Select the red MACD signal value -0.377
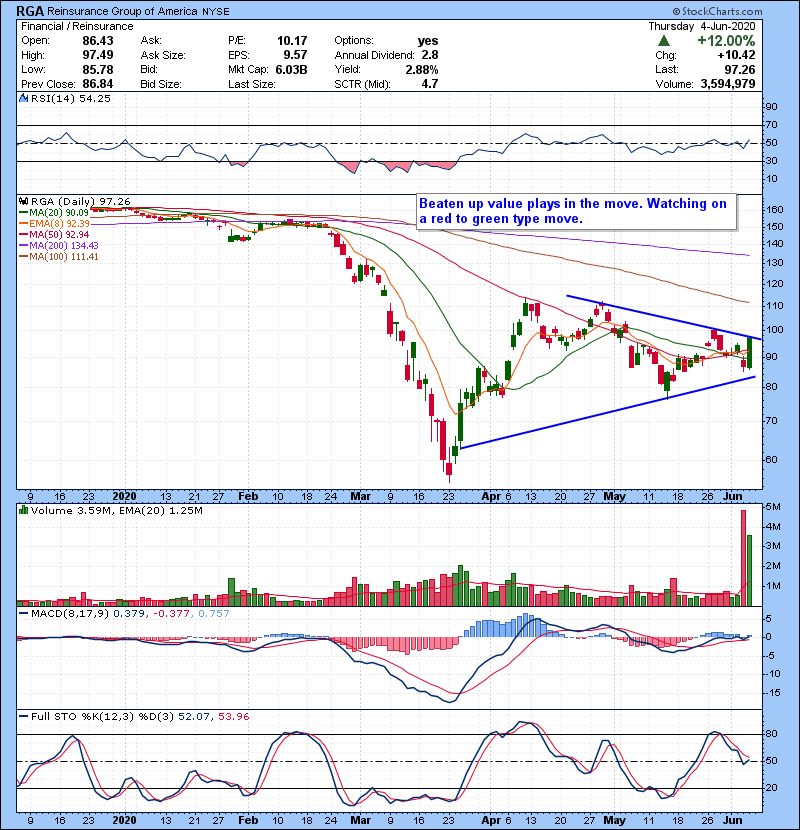 pyautogui.click(x=173, y=614)
